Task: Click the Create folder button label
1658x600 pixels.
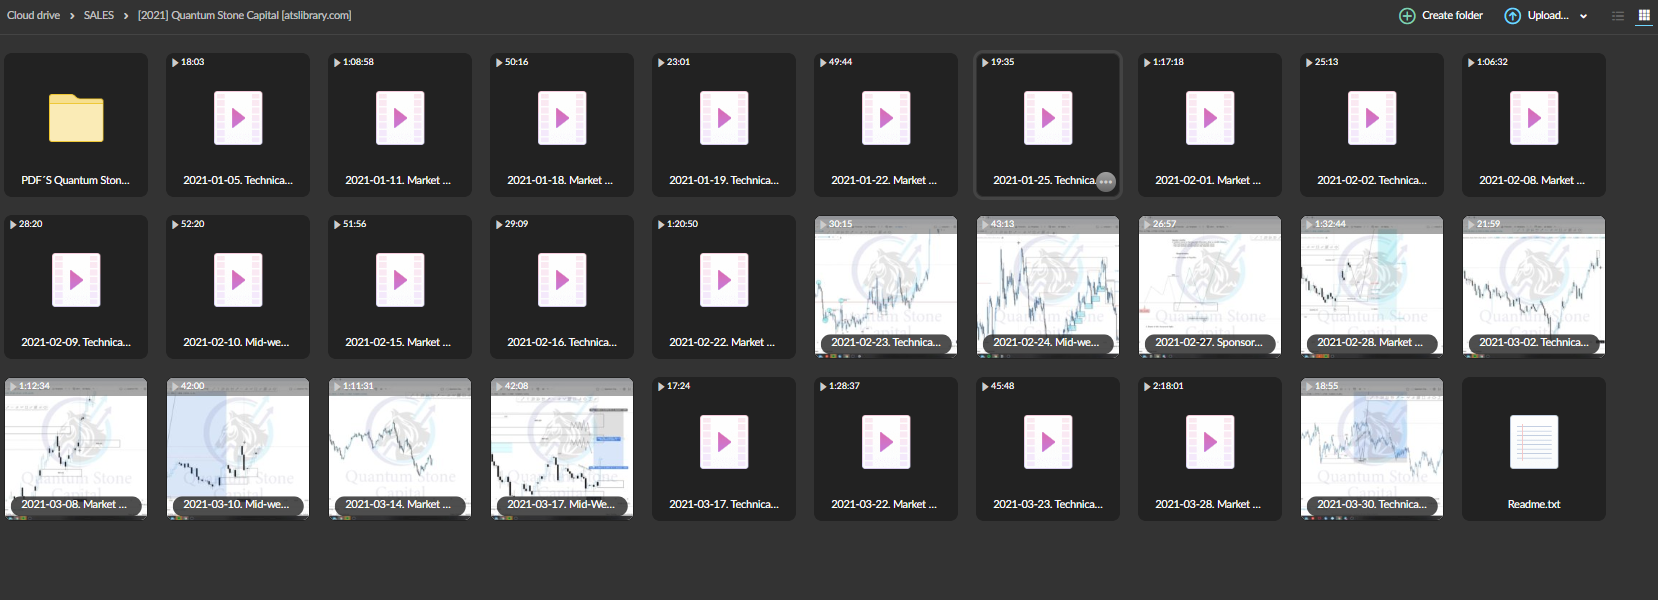Action: (1452, 15)
